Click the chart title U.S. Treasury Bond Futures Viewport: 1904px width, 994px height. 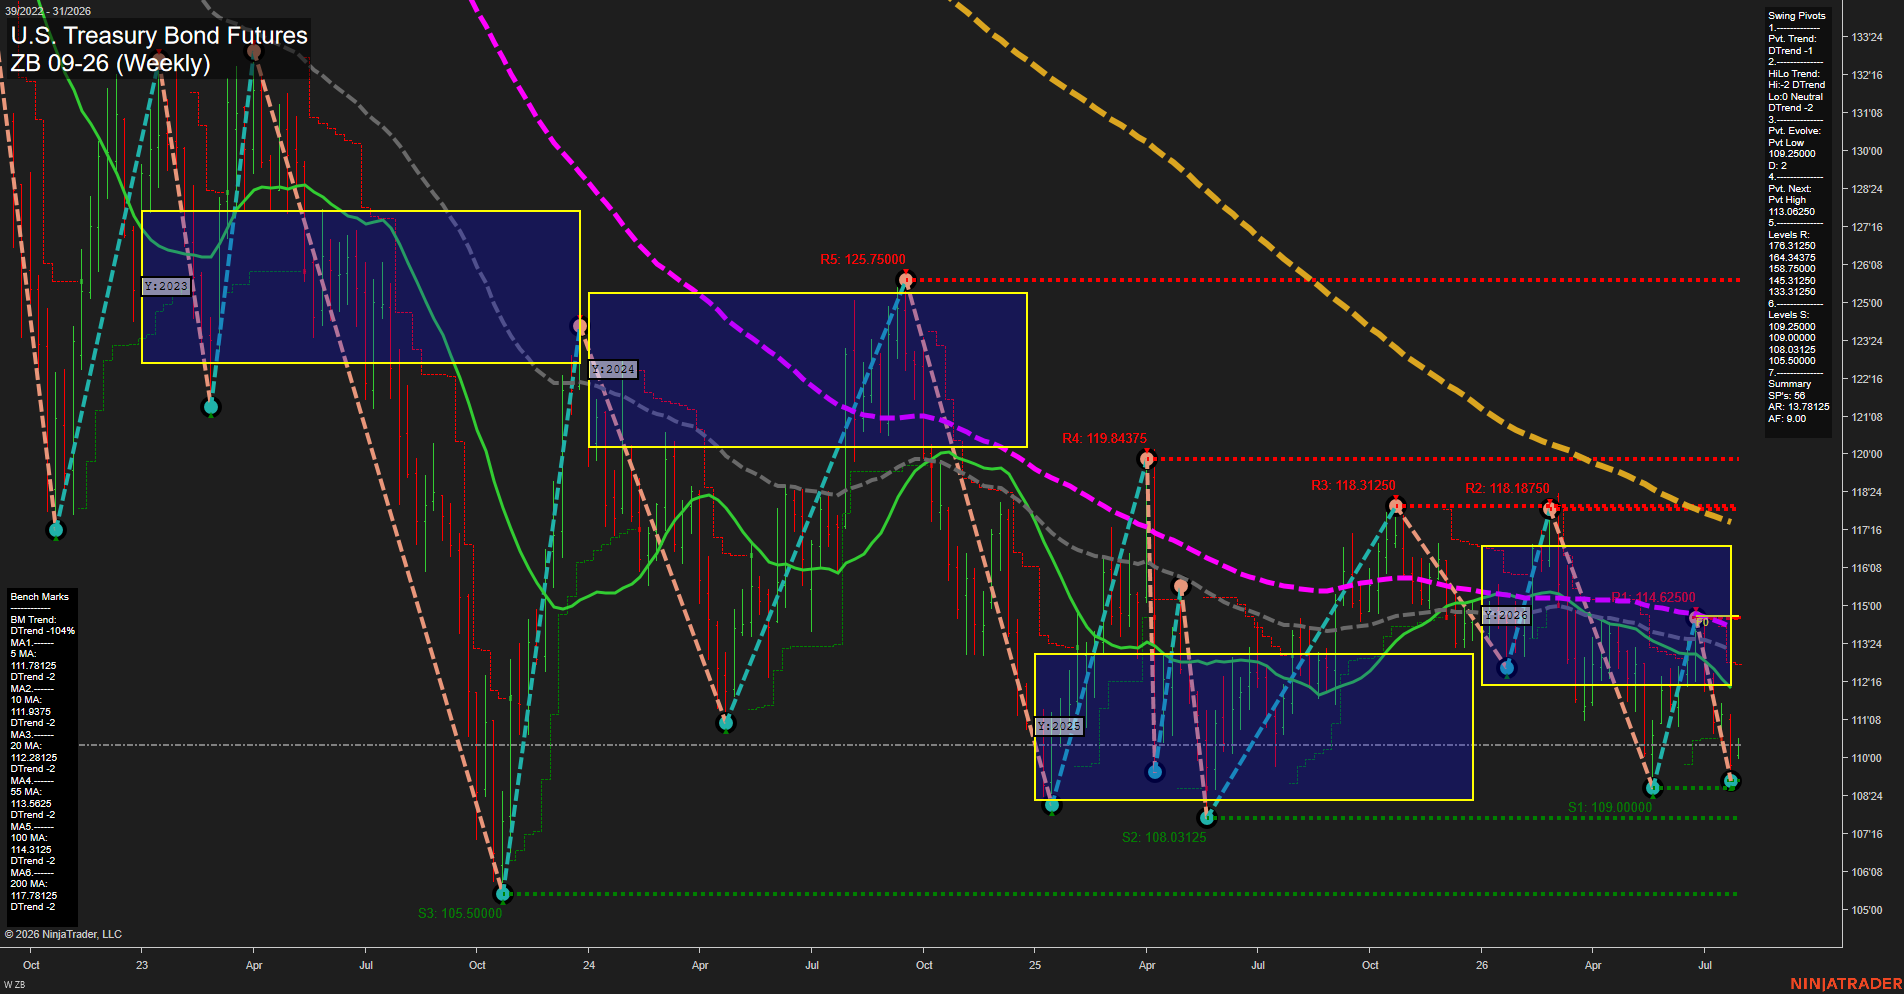click(159, 36)
